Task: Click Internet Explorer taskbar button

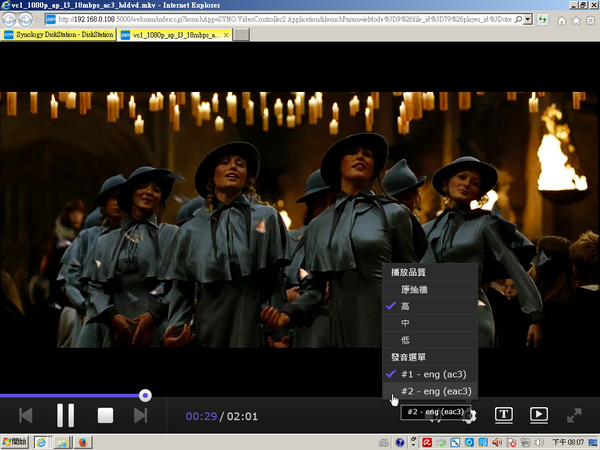Action: (x=41, y=442)
